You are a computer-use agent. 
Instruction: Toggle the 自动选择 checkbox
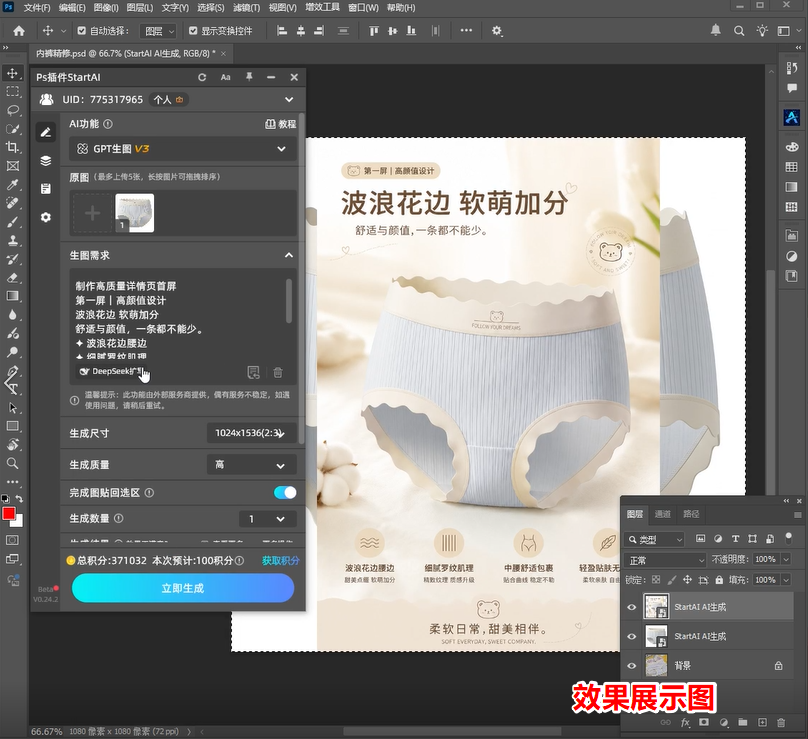click(x=81, y=31)
